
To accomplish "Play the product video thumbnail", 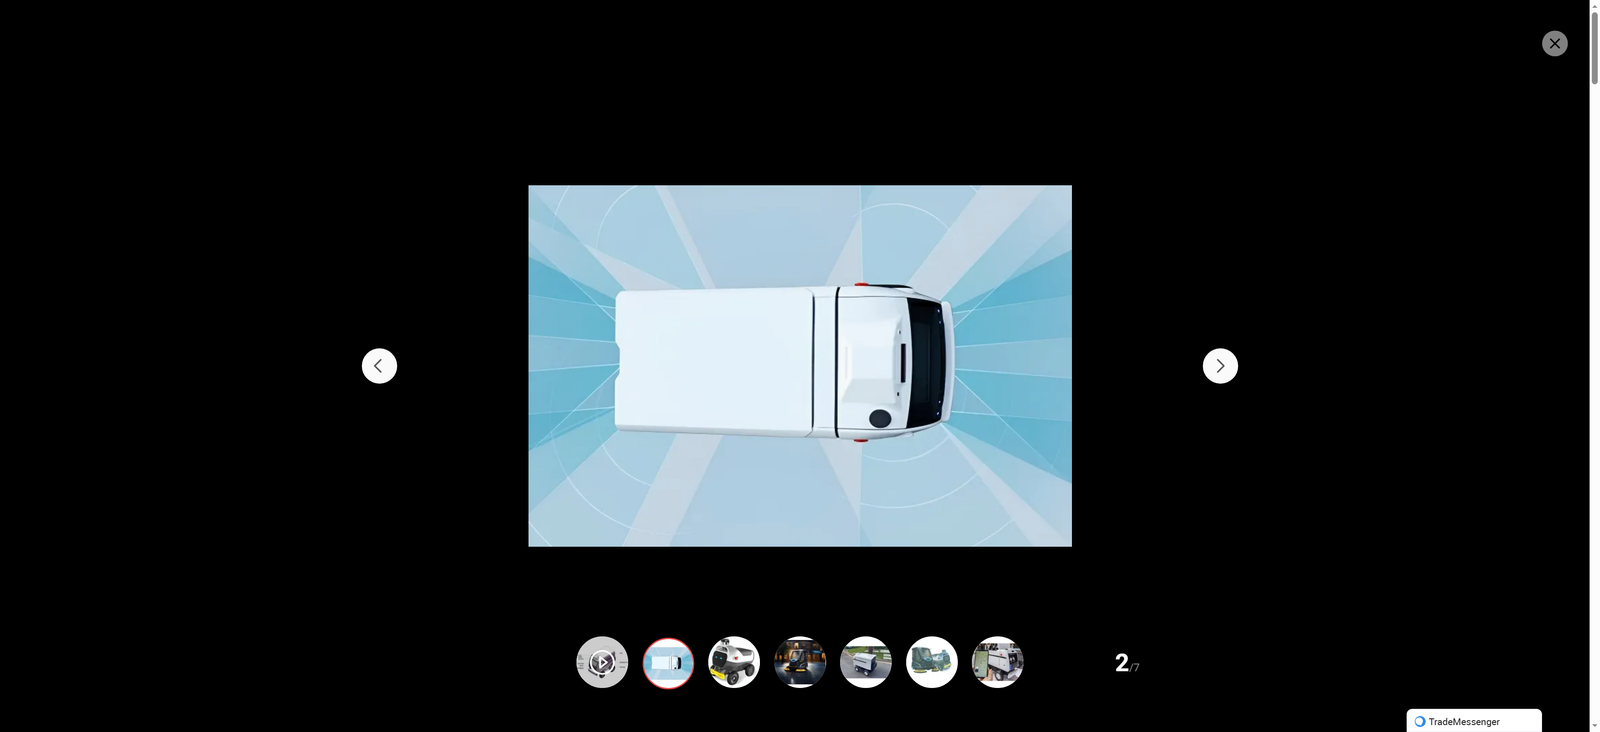I will pos(602,662).
